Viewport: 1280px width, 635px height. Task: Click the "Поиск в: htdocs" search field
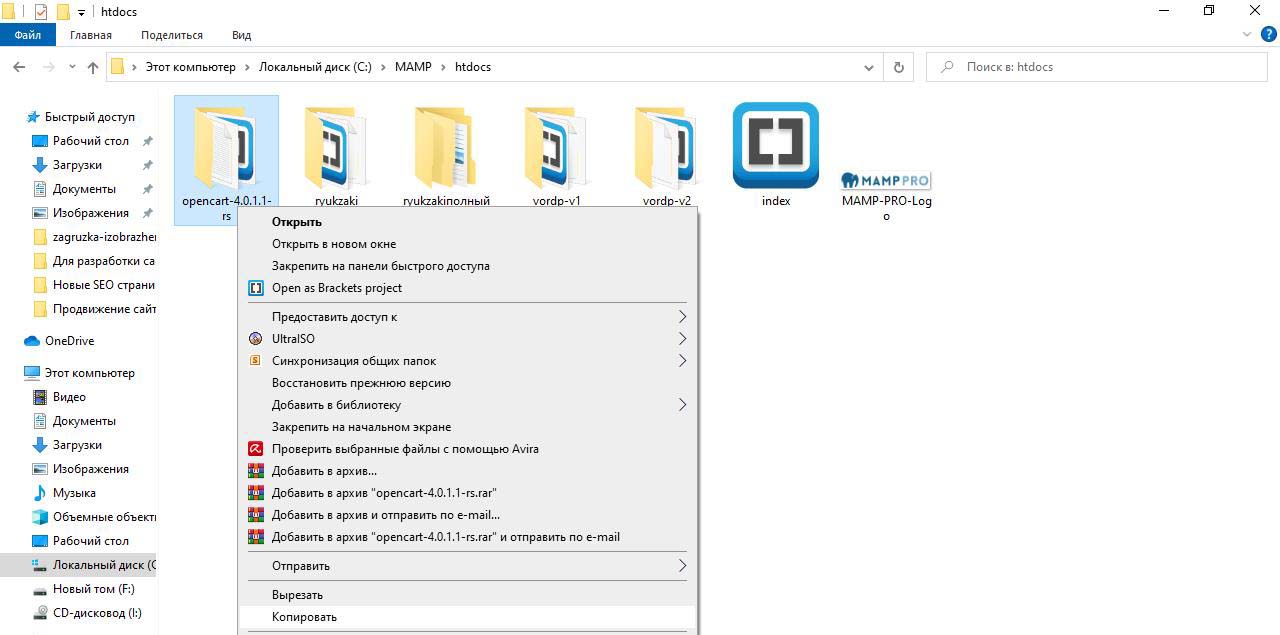point(1100,67)
